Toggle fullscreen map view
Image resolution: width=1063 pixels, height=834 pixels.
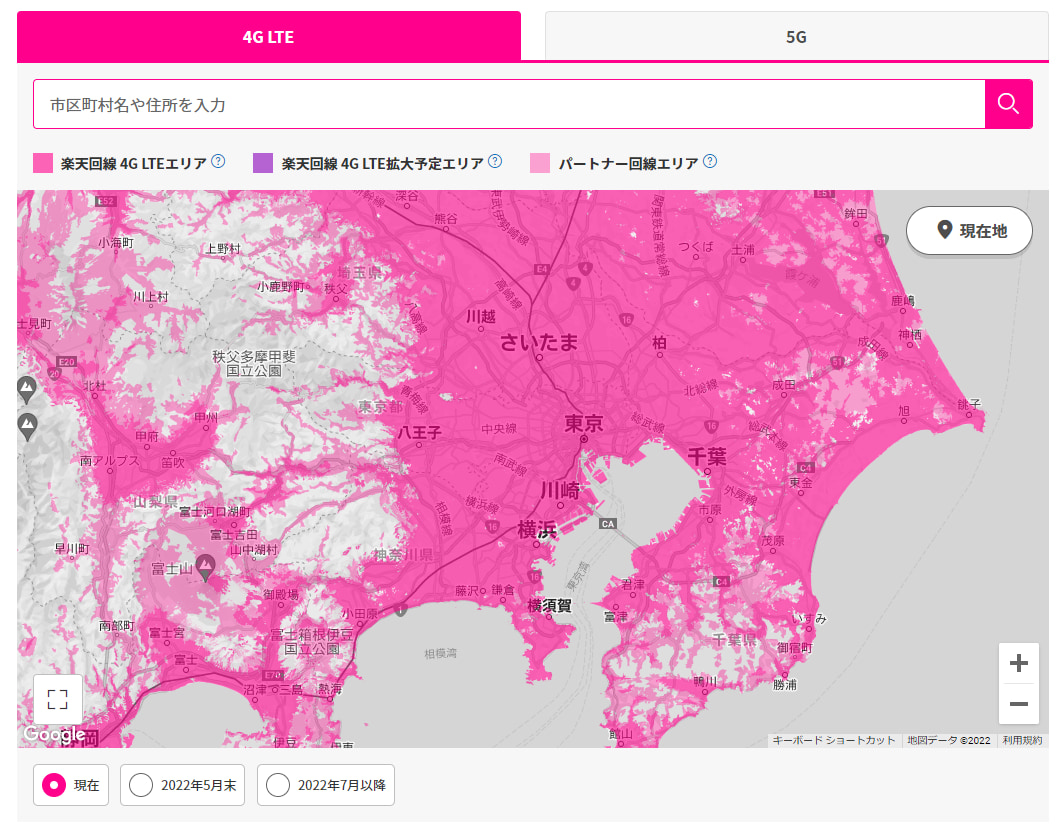58,699
